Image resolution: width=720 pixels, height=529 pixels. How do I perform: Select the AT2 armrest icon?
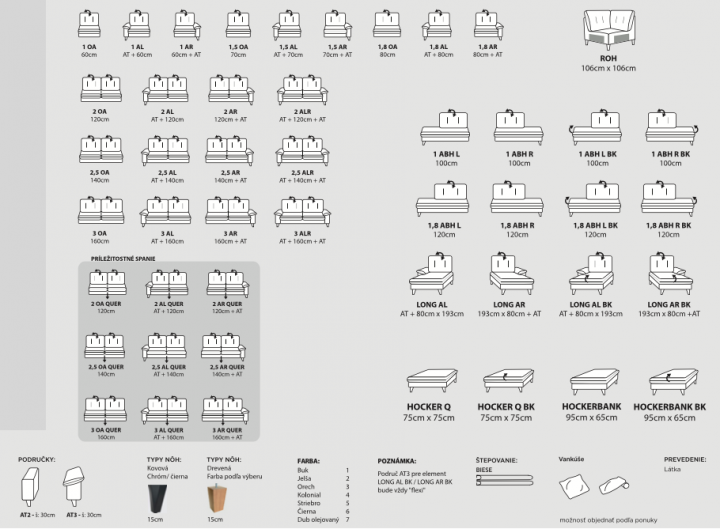(30, 489)
